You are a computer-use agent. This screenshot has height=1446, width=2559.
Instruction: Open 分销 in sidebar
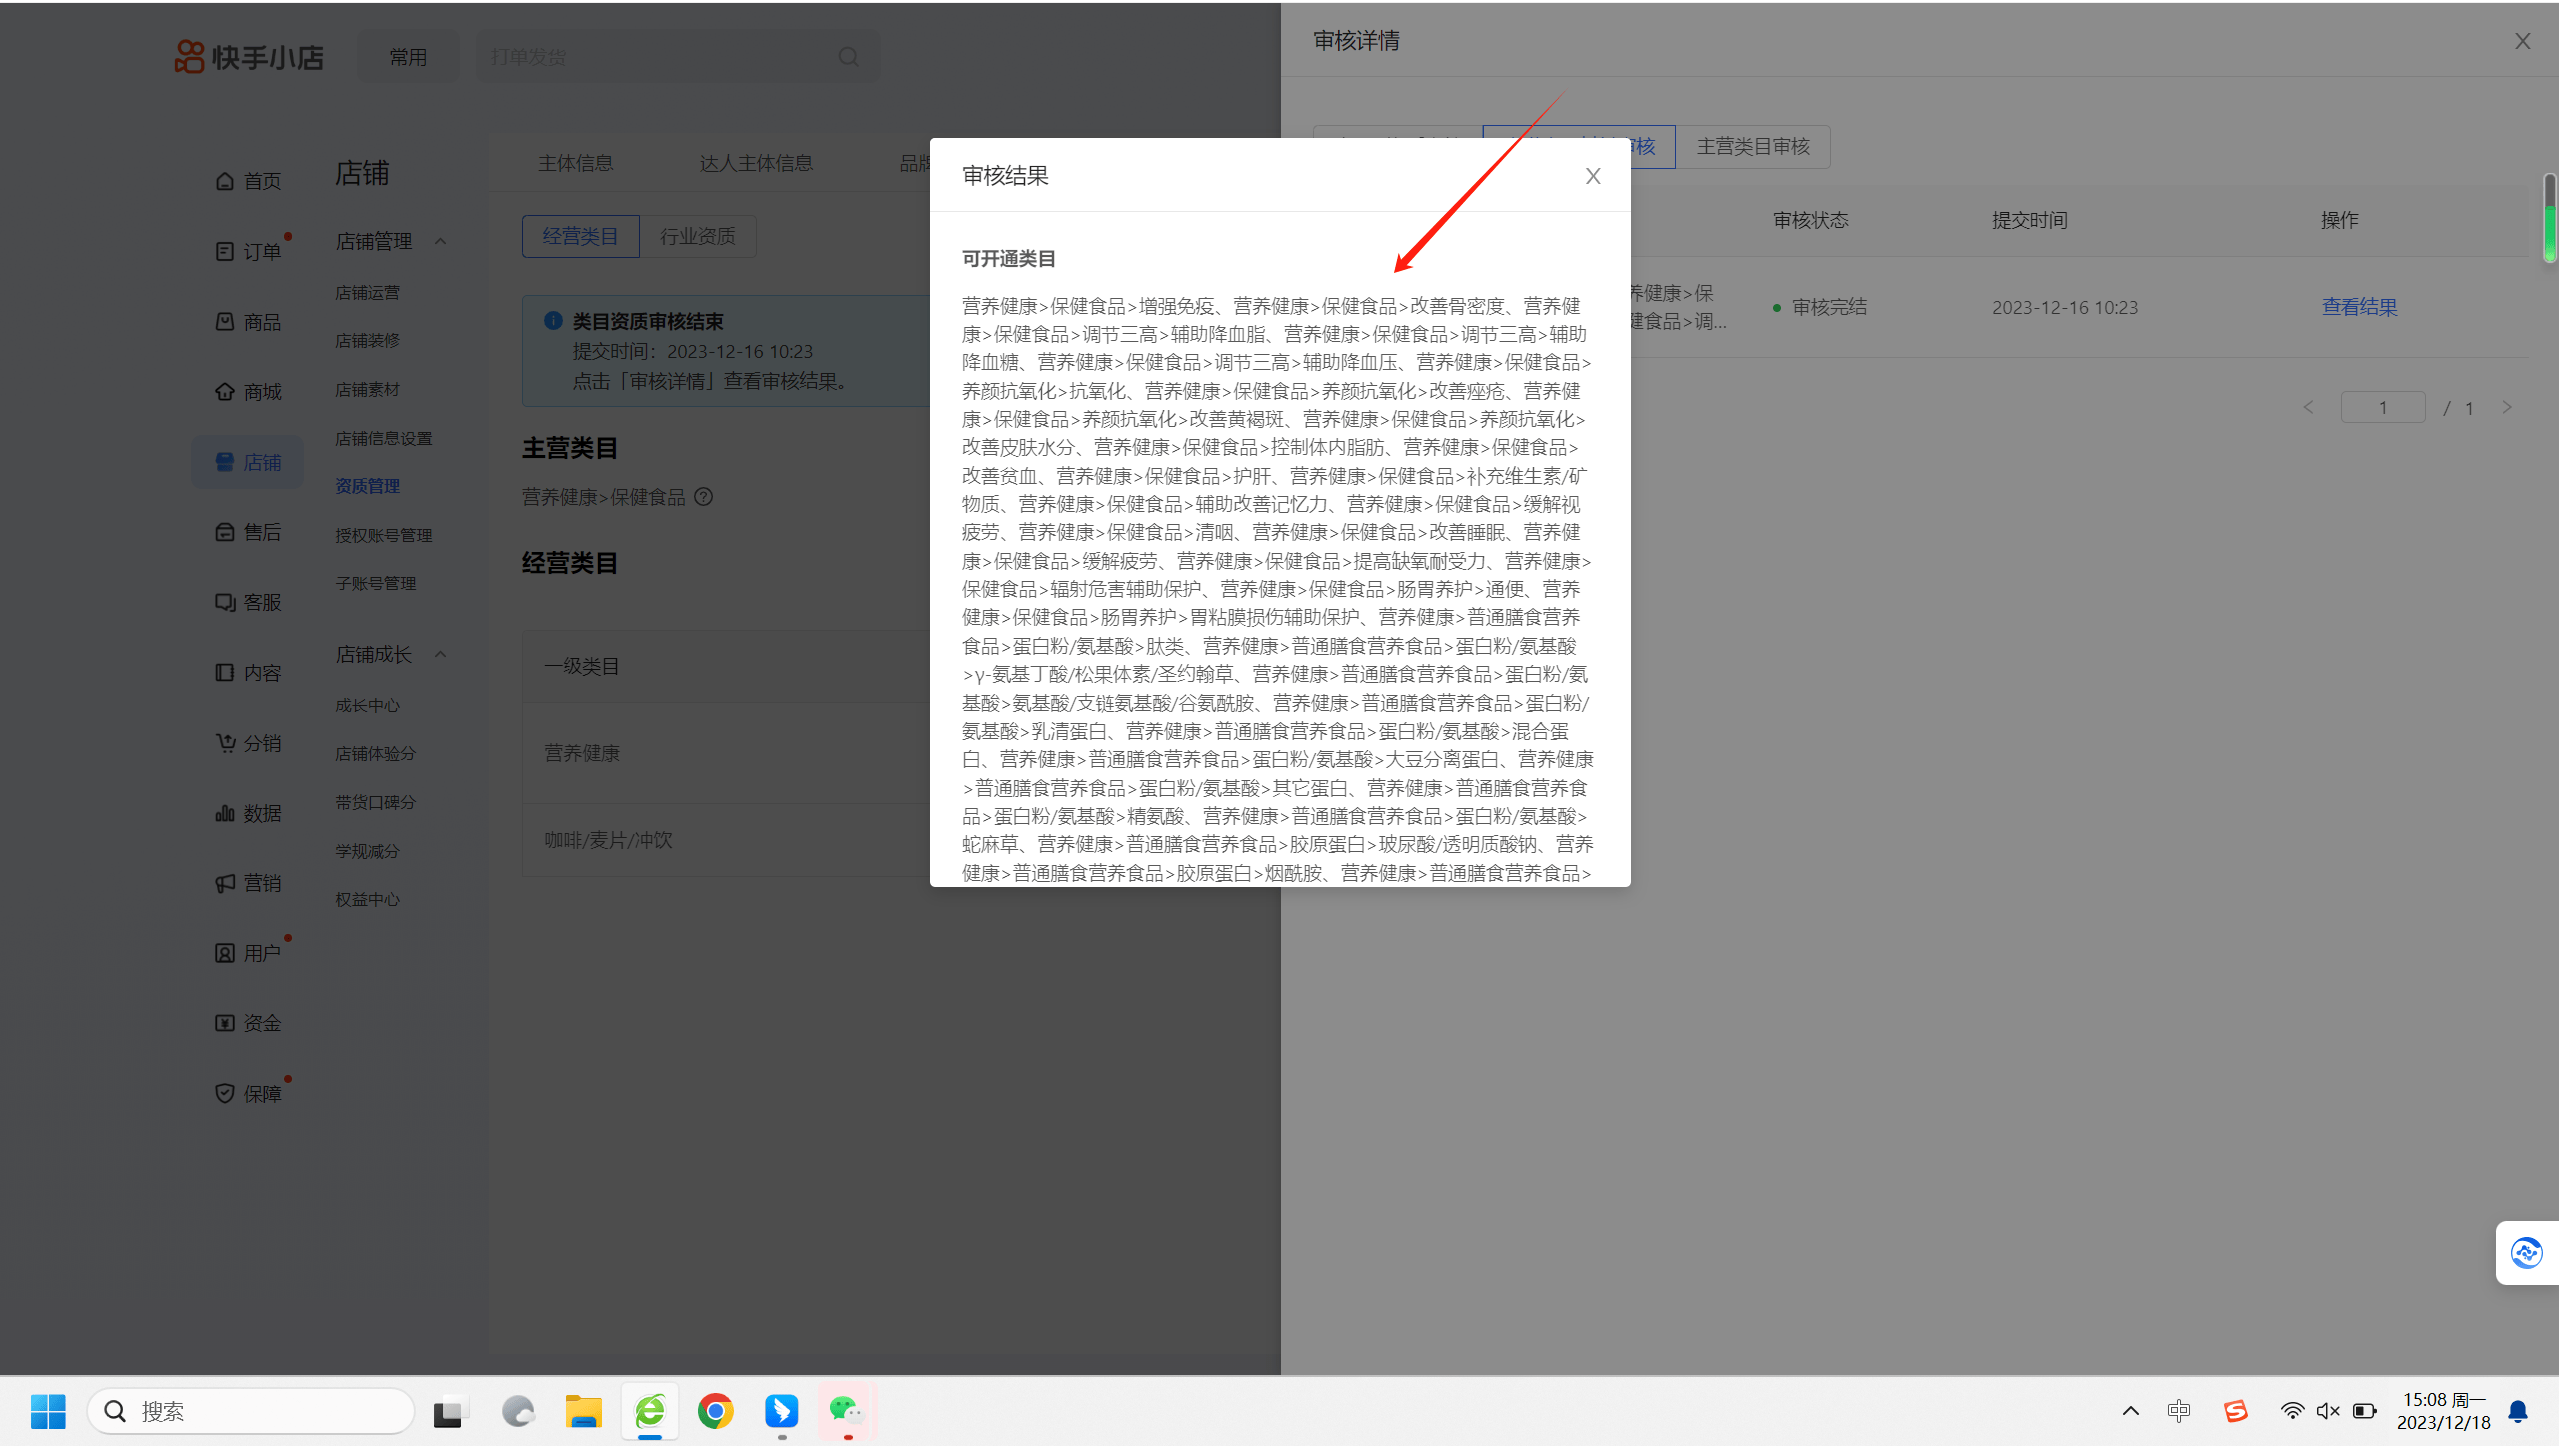click(x=248, y=743)
